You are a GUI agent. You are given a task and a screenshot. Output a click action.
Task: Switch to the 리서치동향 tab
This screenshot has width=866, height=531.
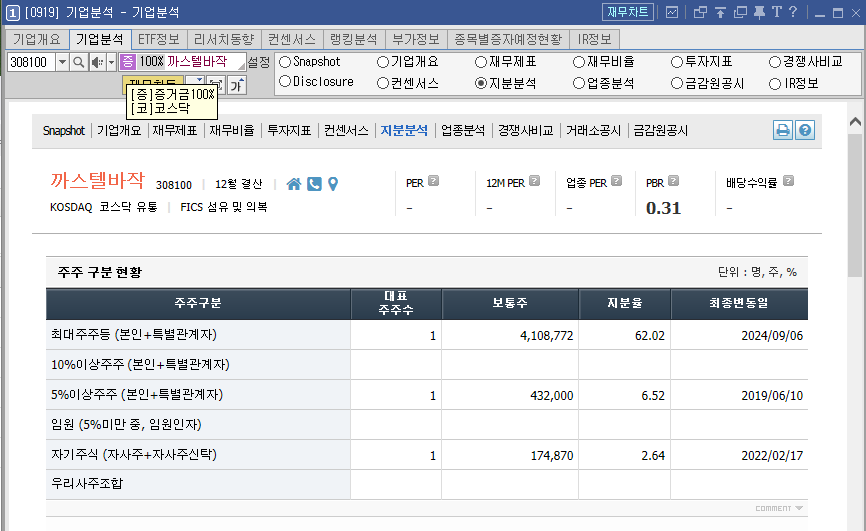pyautogui.click(x=224, y=39)
